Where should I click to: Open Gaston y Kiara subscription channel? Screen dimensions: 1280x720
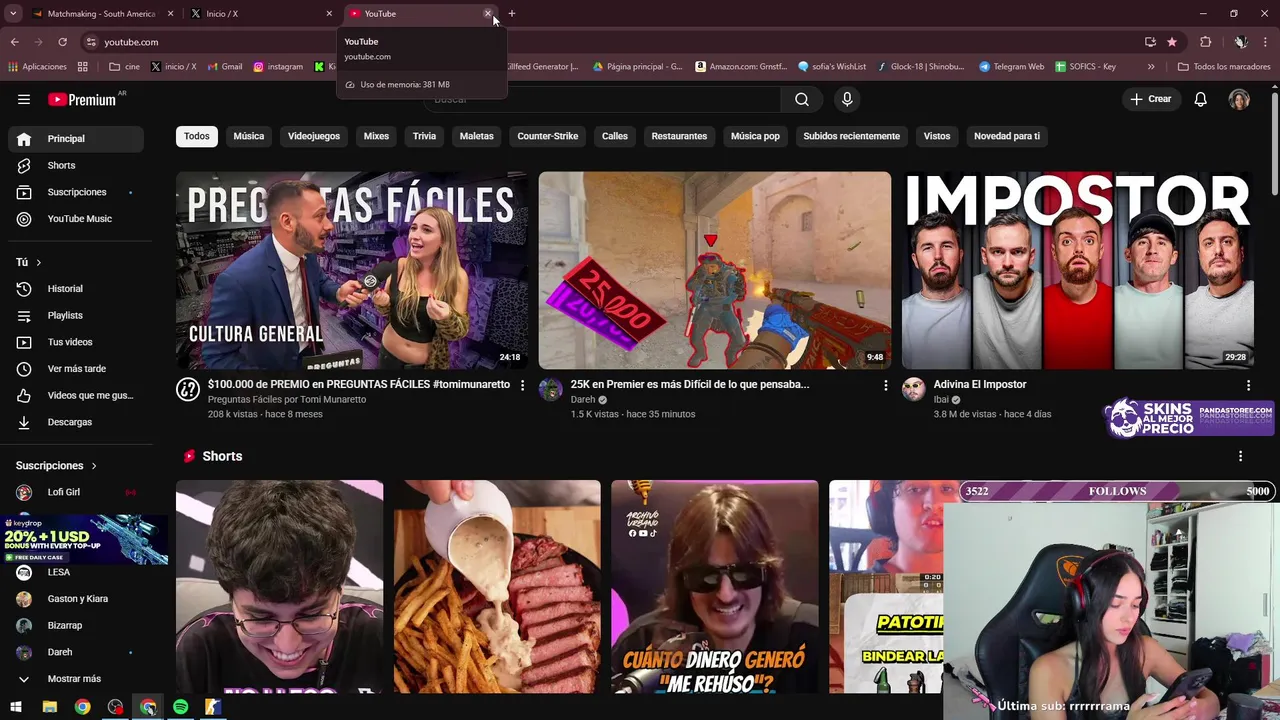click(76, 599)
